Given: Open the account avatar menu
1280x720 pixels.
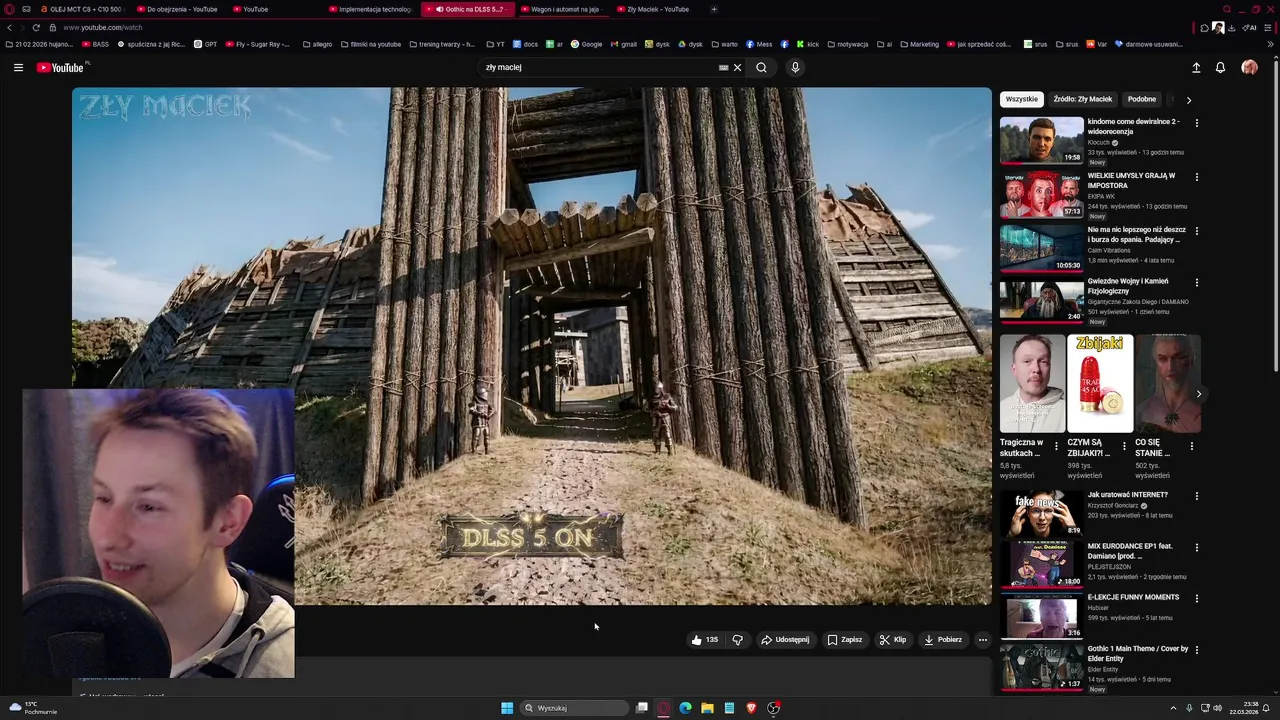Looking at the screenshot, I should 1249,68.
